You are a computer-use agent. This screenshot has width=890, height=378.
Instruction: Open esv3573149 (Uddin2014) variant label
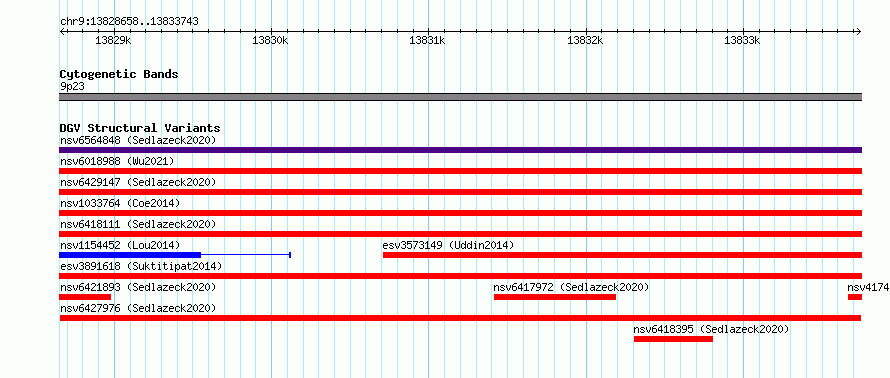tap(448, 245)
